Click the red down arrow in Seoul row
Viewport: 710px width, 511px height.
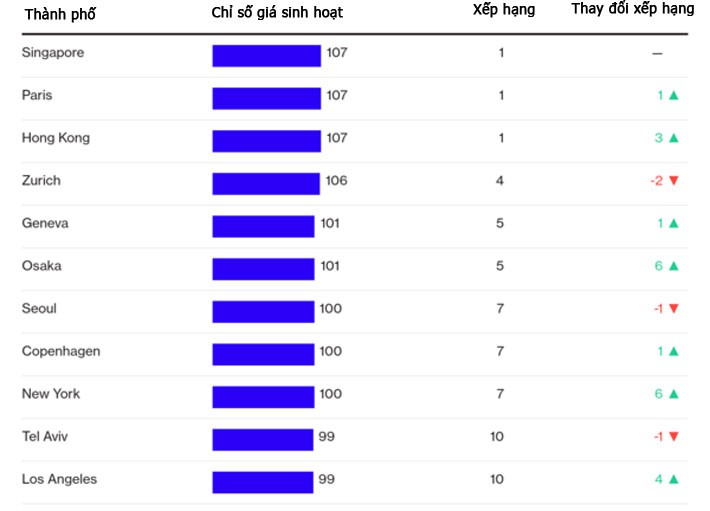click(x=674, y=309)
